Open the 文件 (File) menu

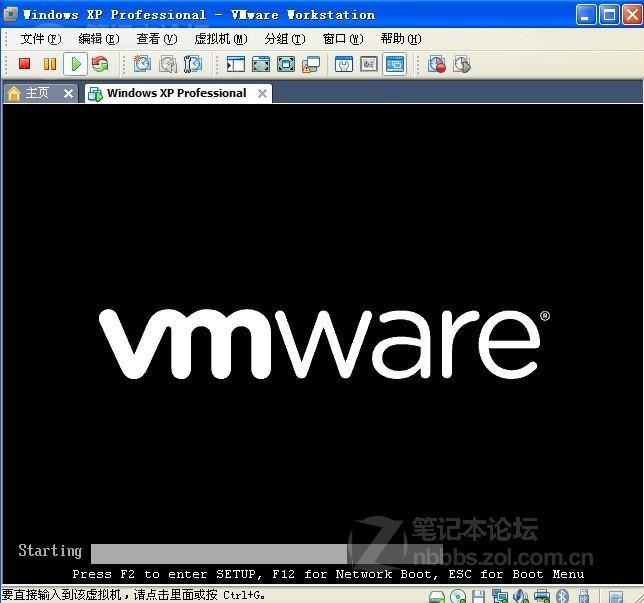(x=40, y=39)
